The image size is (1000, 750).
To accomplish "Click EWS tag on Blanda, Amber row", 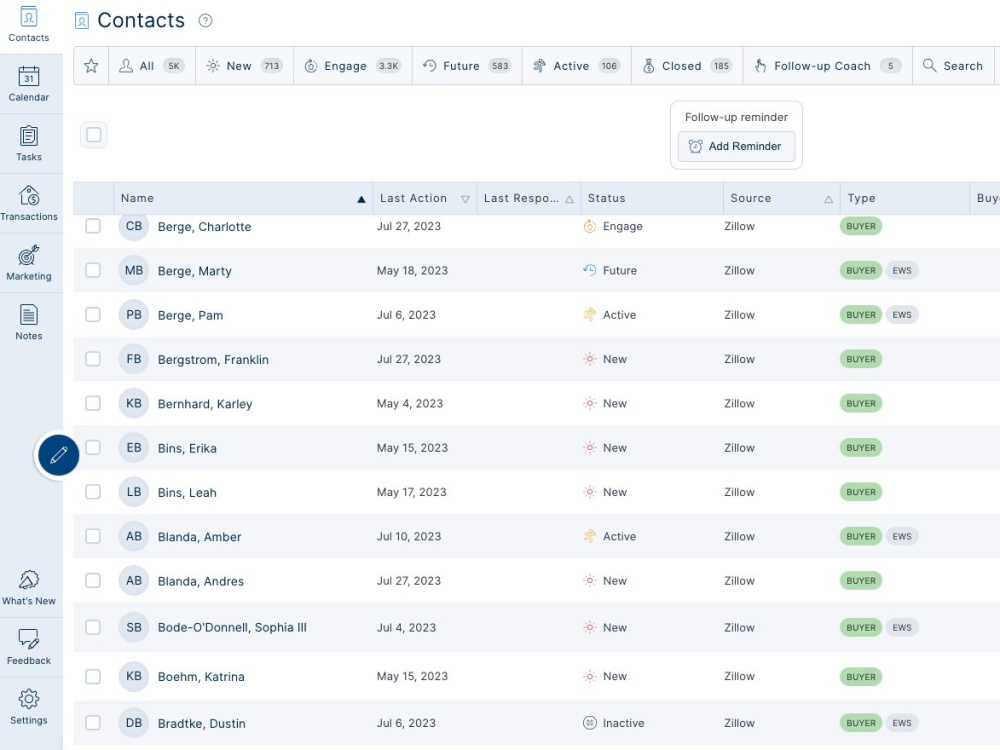I will click(x=902, y=536).
